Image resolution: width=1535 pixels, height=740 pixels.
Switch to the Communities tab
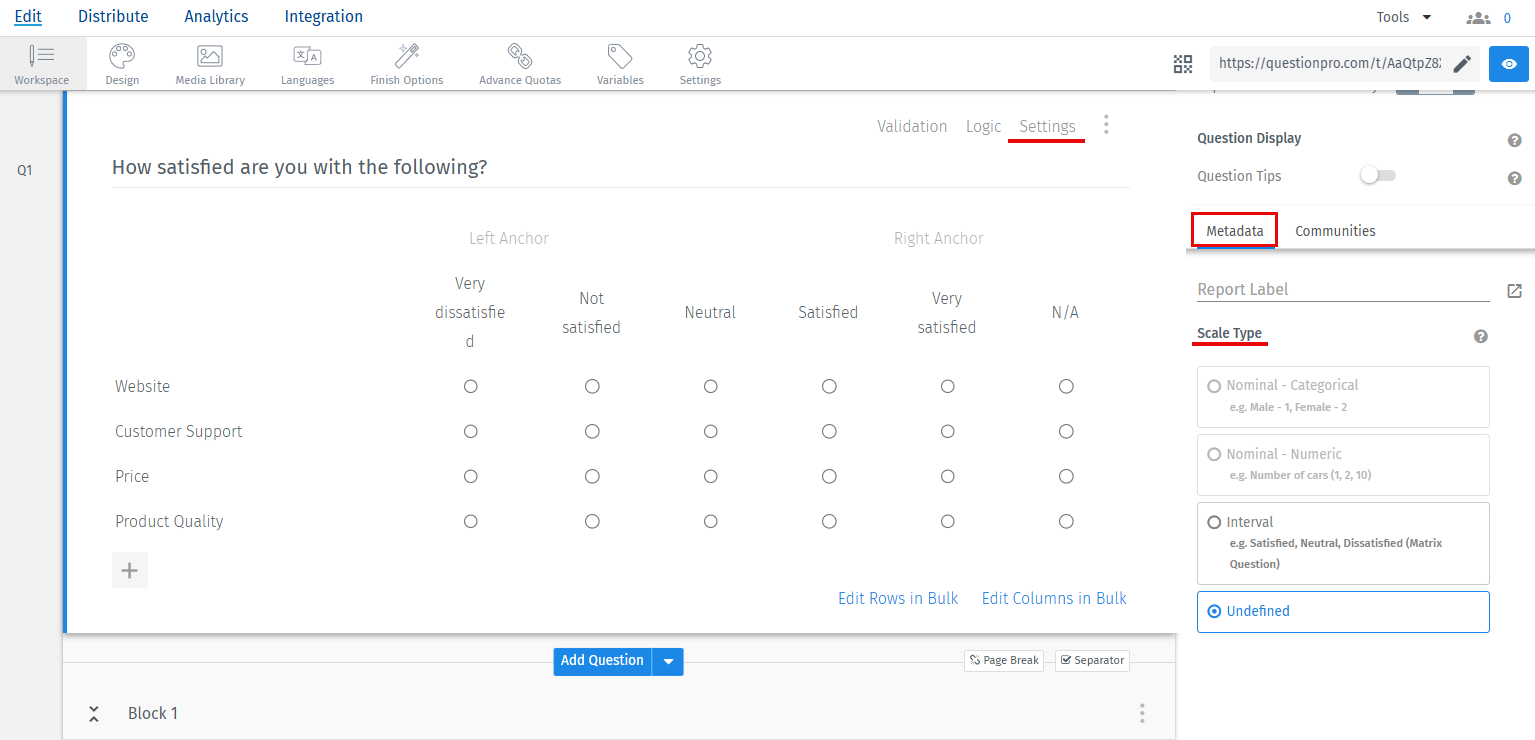point(1335,230)
